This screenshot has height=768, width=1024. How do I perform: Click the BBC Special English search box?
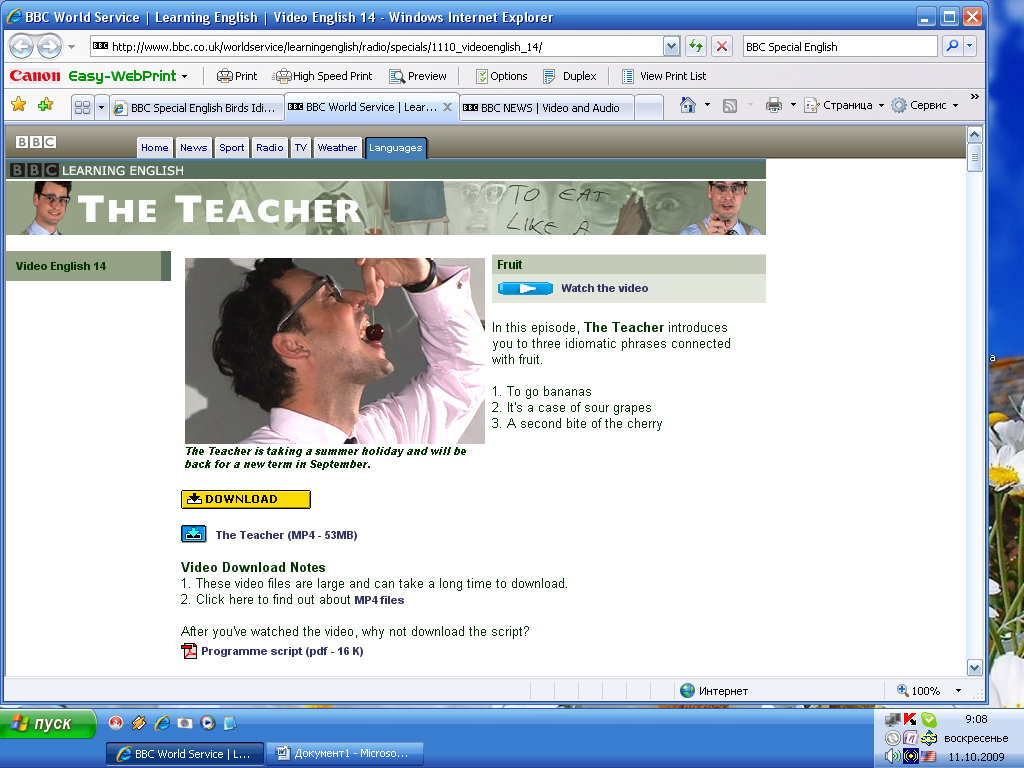click(840, 46)
